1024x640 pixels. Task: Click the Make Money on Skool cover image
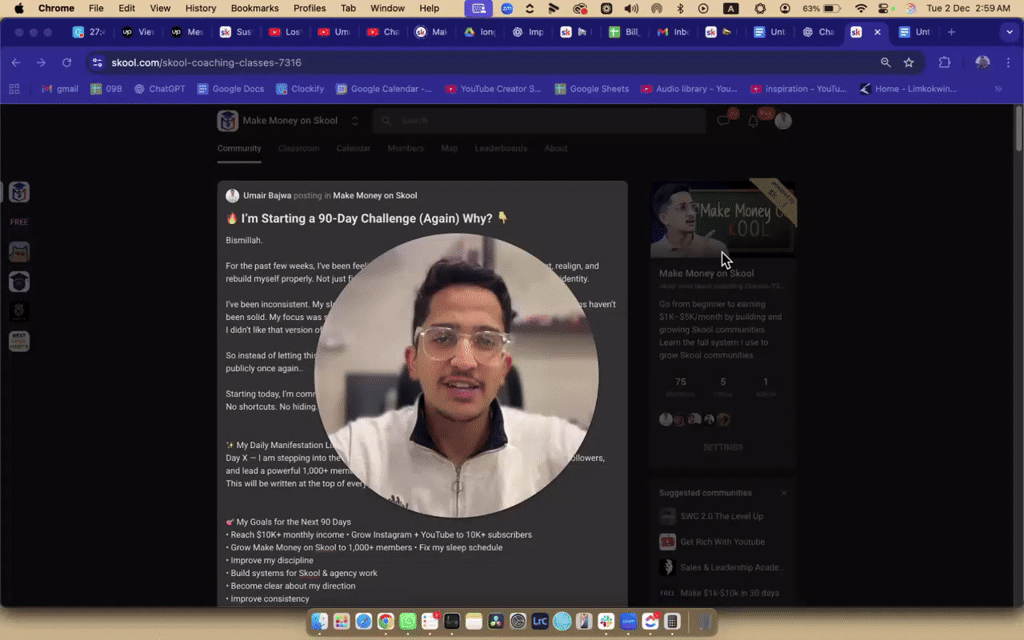click(x=723, y=218)
